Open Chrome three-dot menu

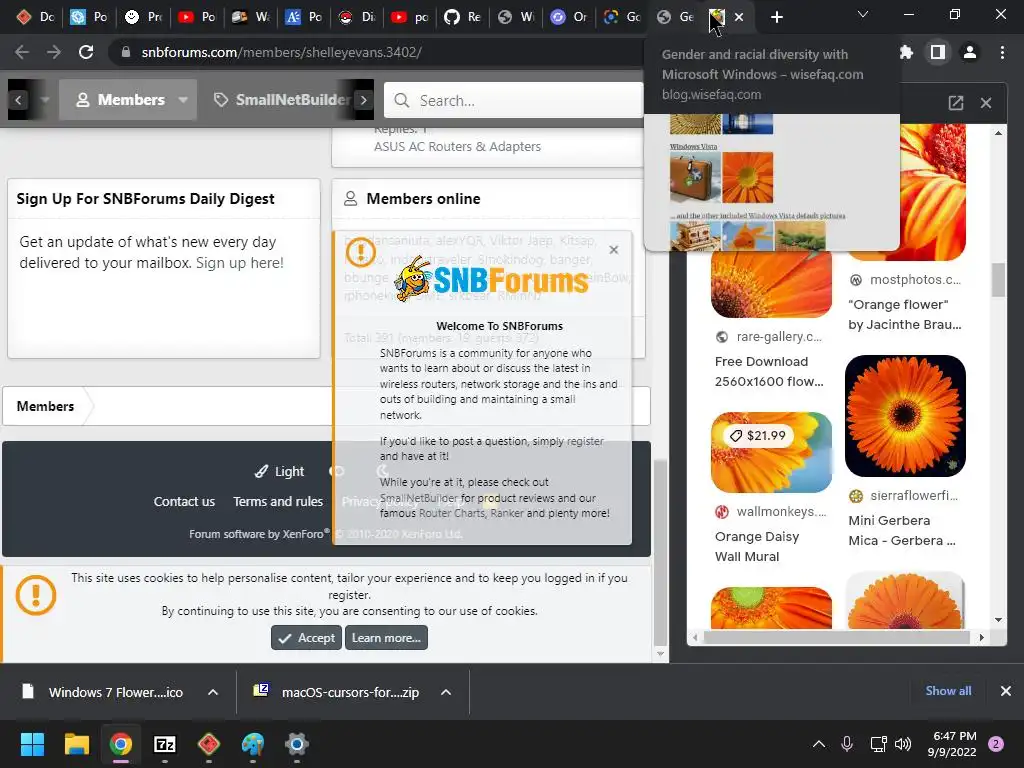(x=1002, y=52)
